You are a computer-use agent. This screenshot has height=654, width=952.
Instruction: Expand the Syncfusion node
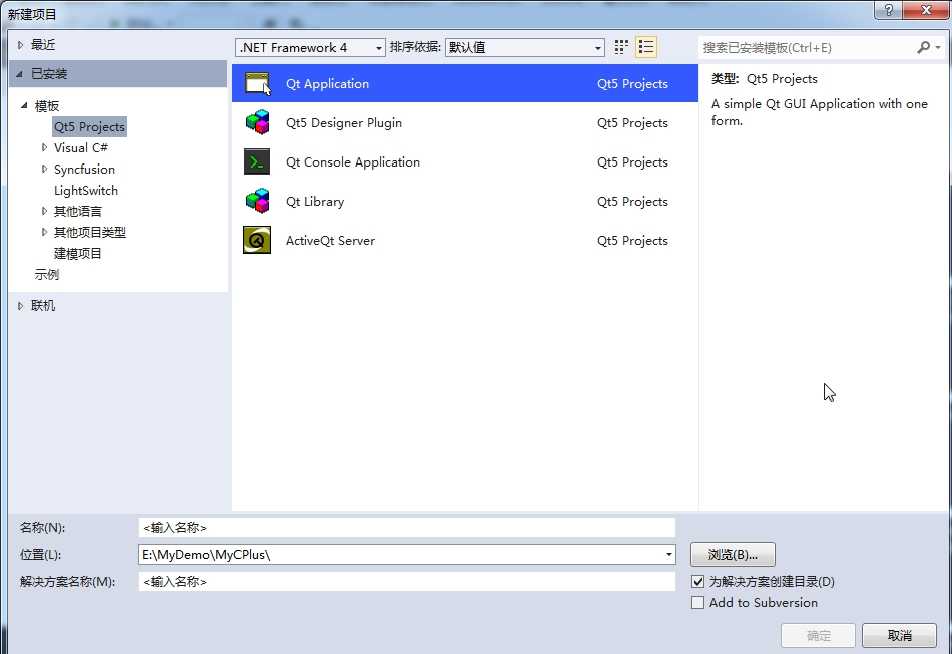(44, 169)
